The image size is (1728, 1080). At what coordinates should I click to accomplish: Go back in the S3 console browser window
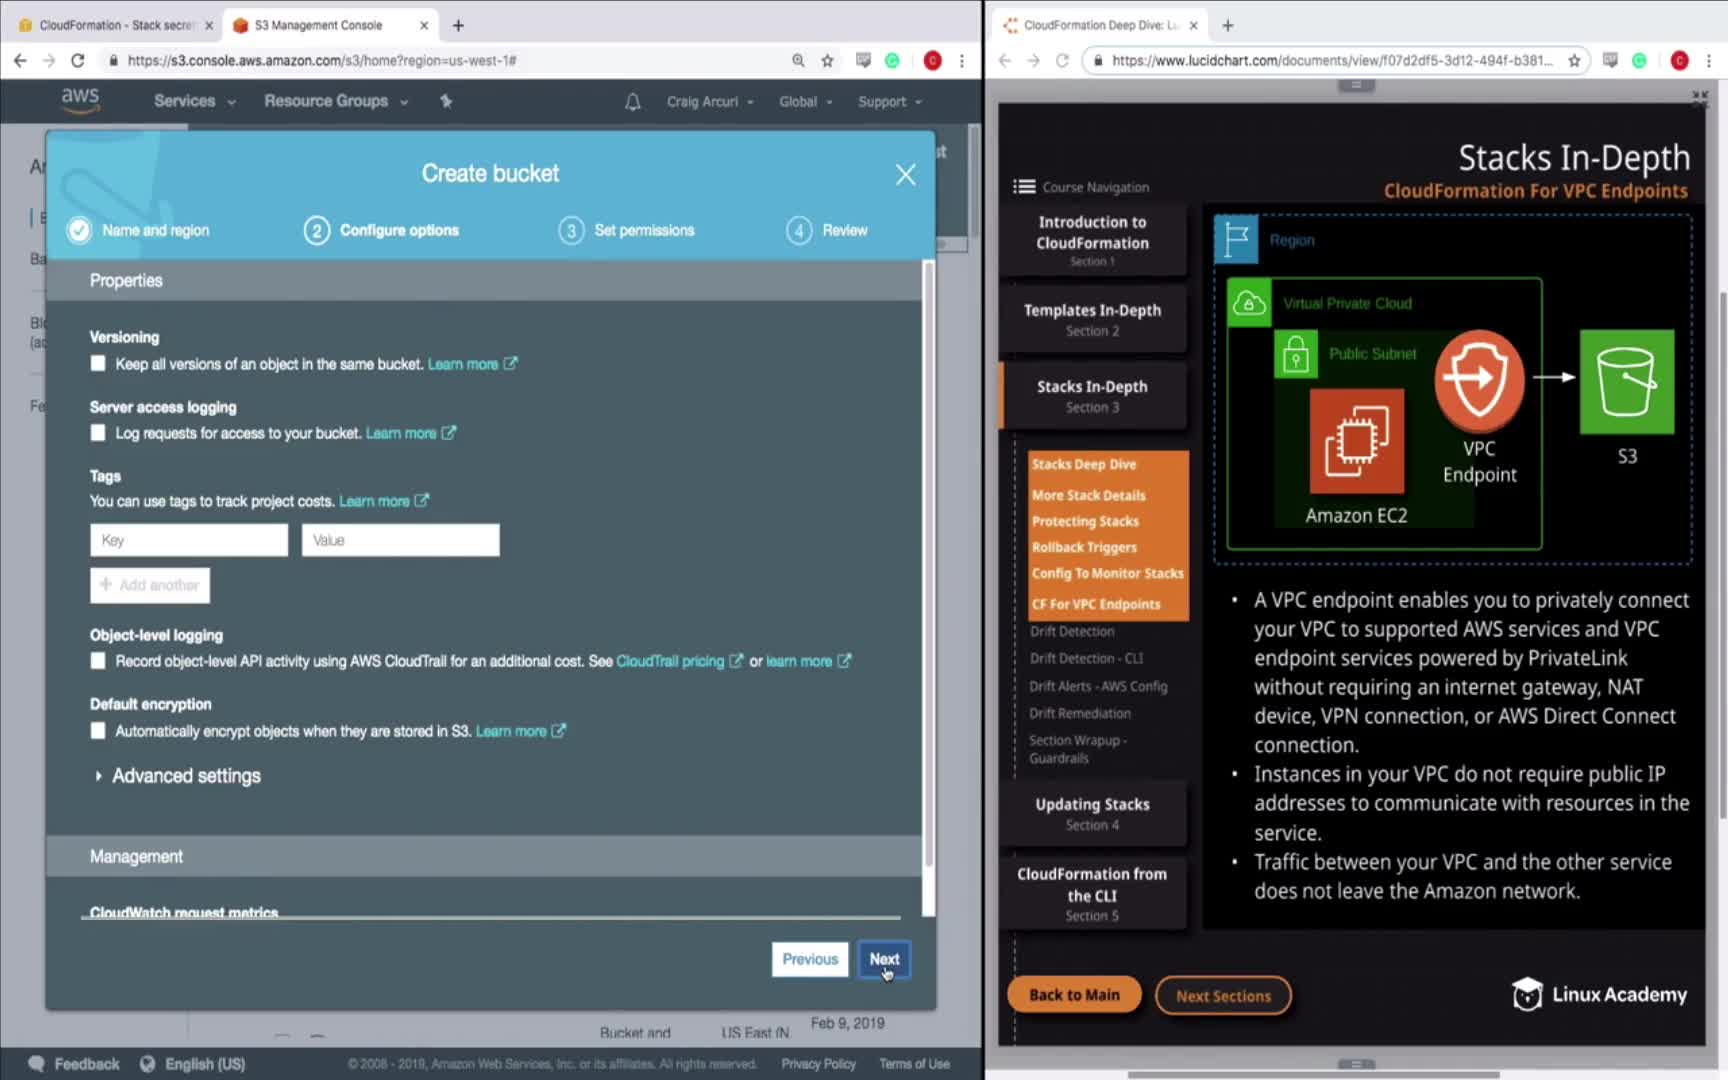(x=20, y=61)
